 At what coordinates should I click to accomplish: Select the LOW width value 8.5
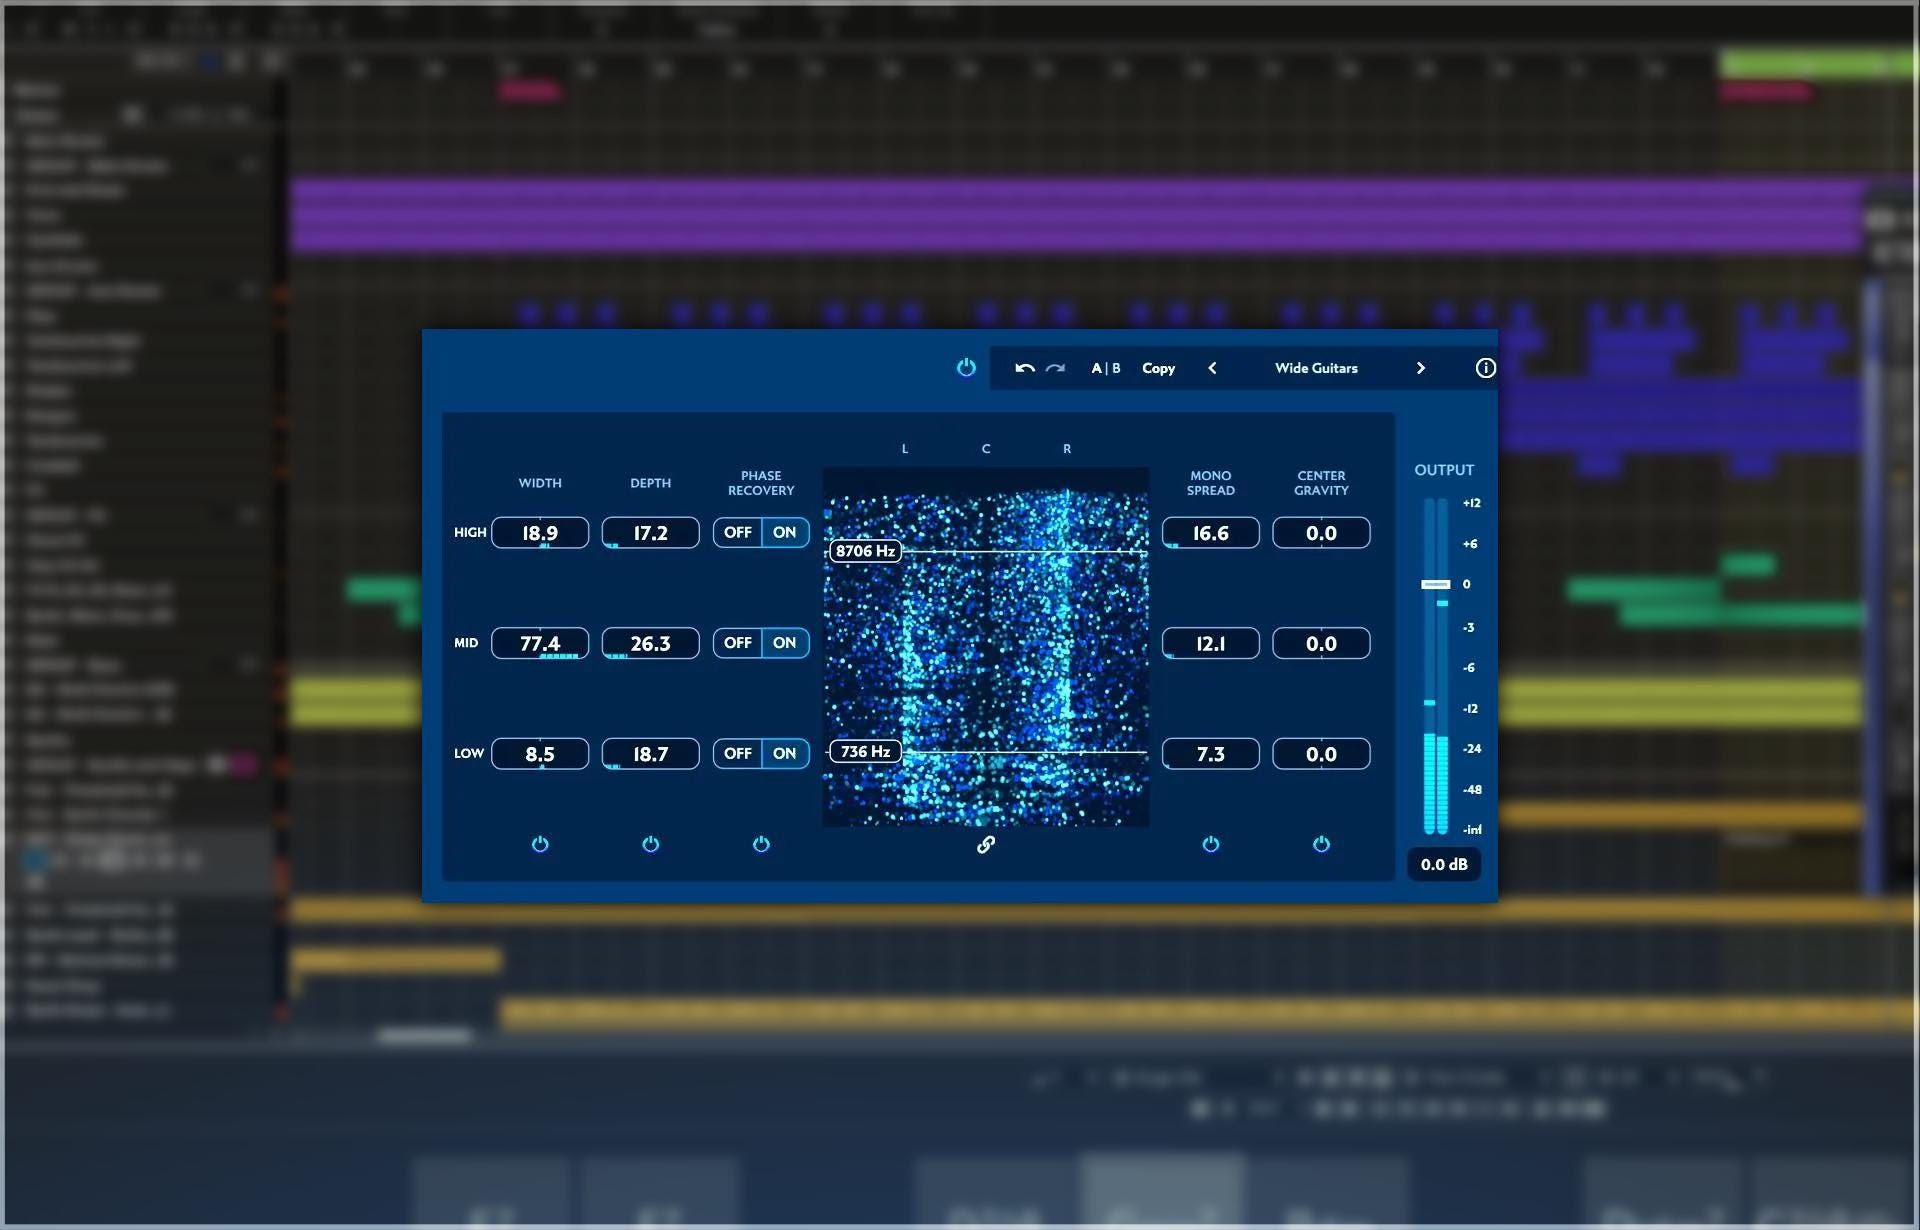tap(540, 754)
